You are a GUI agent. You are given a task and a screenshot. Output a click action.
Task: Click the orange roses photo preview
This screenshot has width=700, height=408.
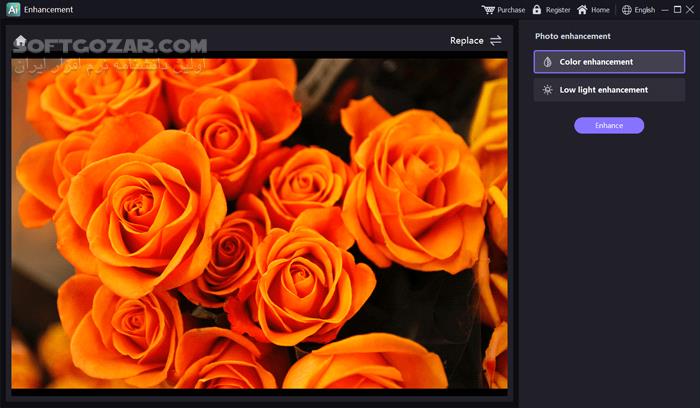(259, 223)
